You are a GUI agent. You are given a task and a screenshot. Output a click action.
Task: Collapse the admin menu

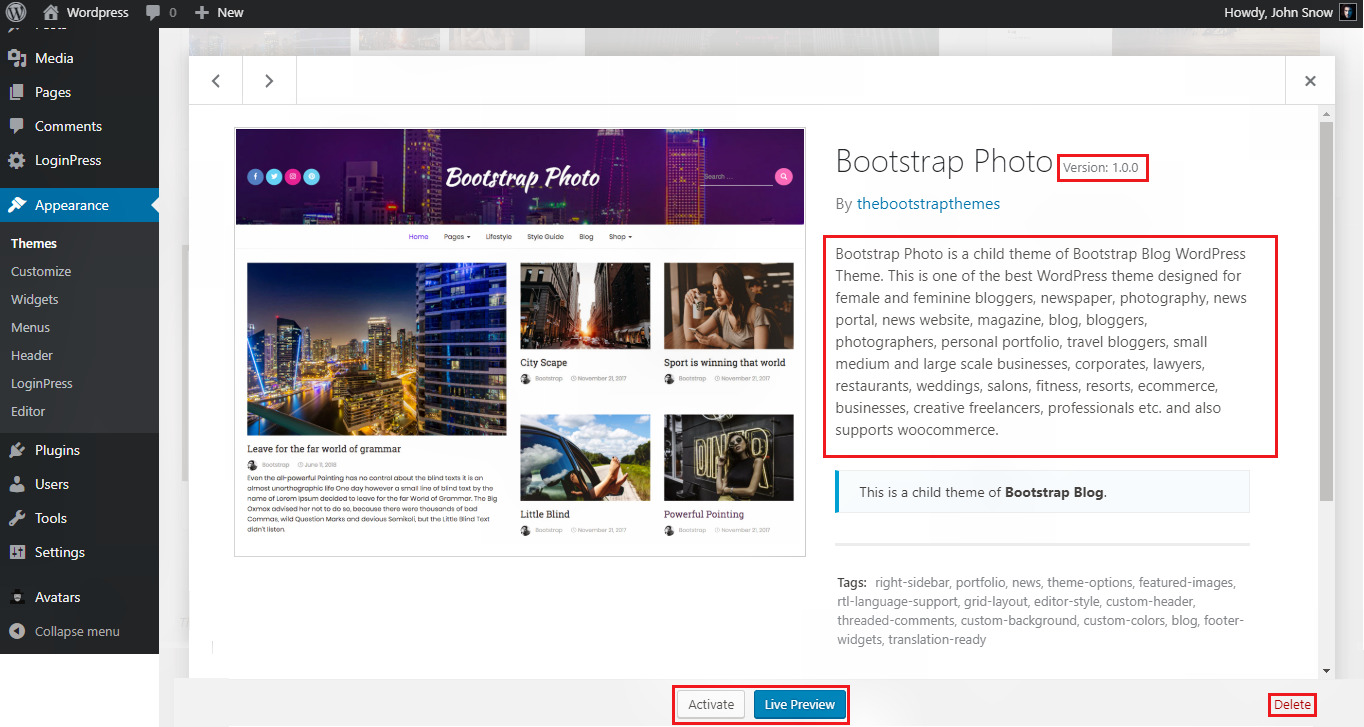pos(65,631)
